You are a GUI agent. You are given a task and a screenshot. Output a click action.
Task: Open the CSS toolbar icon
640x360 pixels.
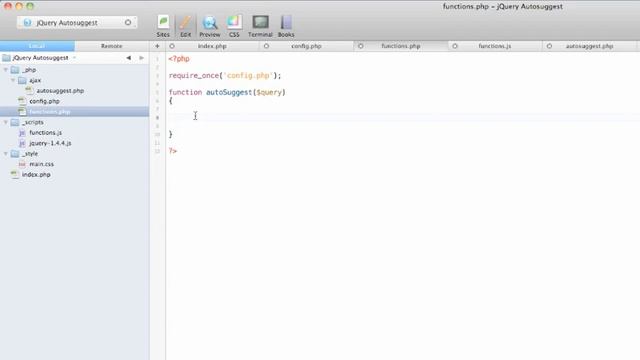234,27
